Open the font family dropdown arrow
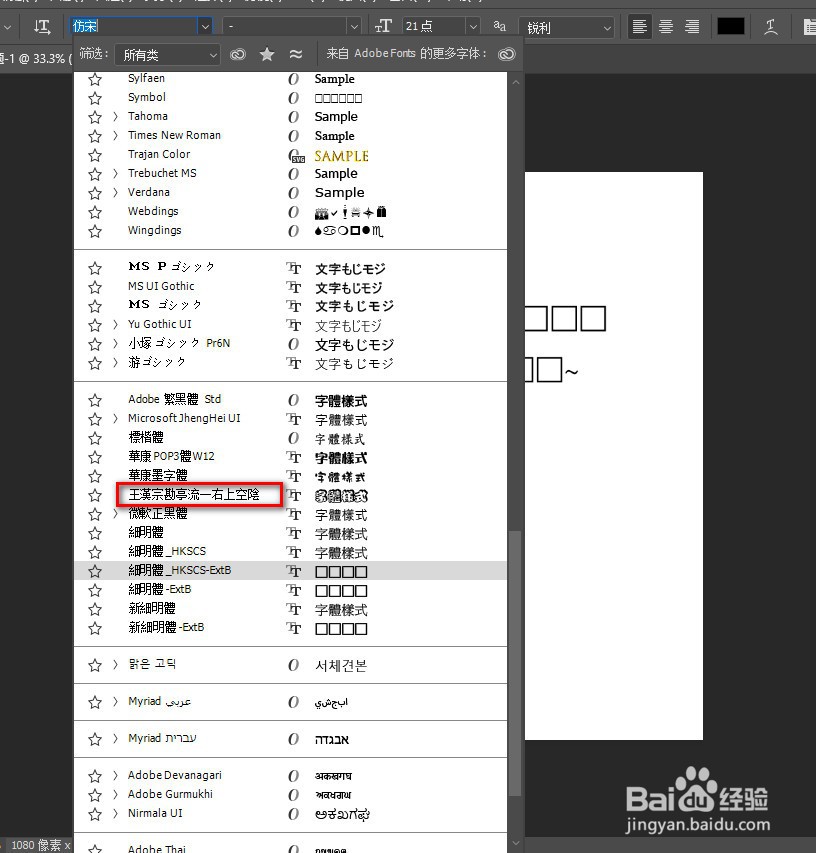The width and height of the screenshot is (816, 853). pos(205,26)
